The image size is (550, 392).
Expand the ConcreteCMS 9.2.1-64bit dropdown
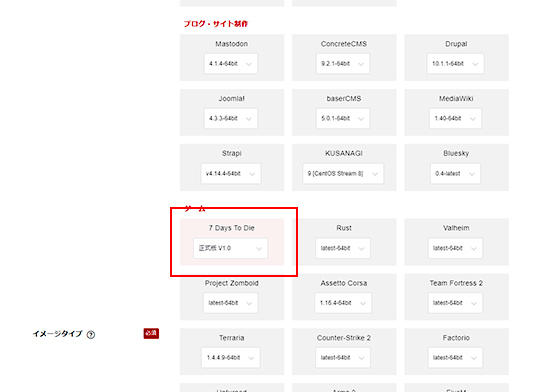[343, 63]
